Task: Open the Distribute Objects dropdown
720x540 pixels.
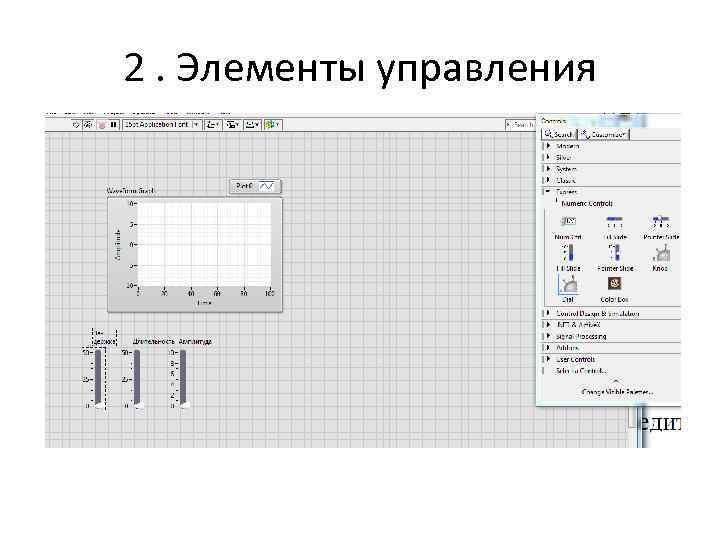Action: coord(233,124)
